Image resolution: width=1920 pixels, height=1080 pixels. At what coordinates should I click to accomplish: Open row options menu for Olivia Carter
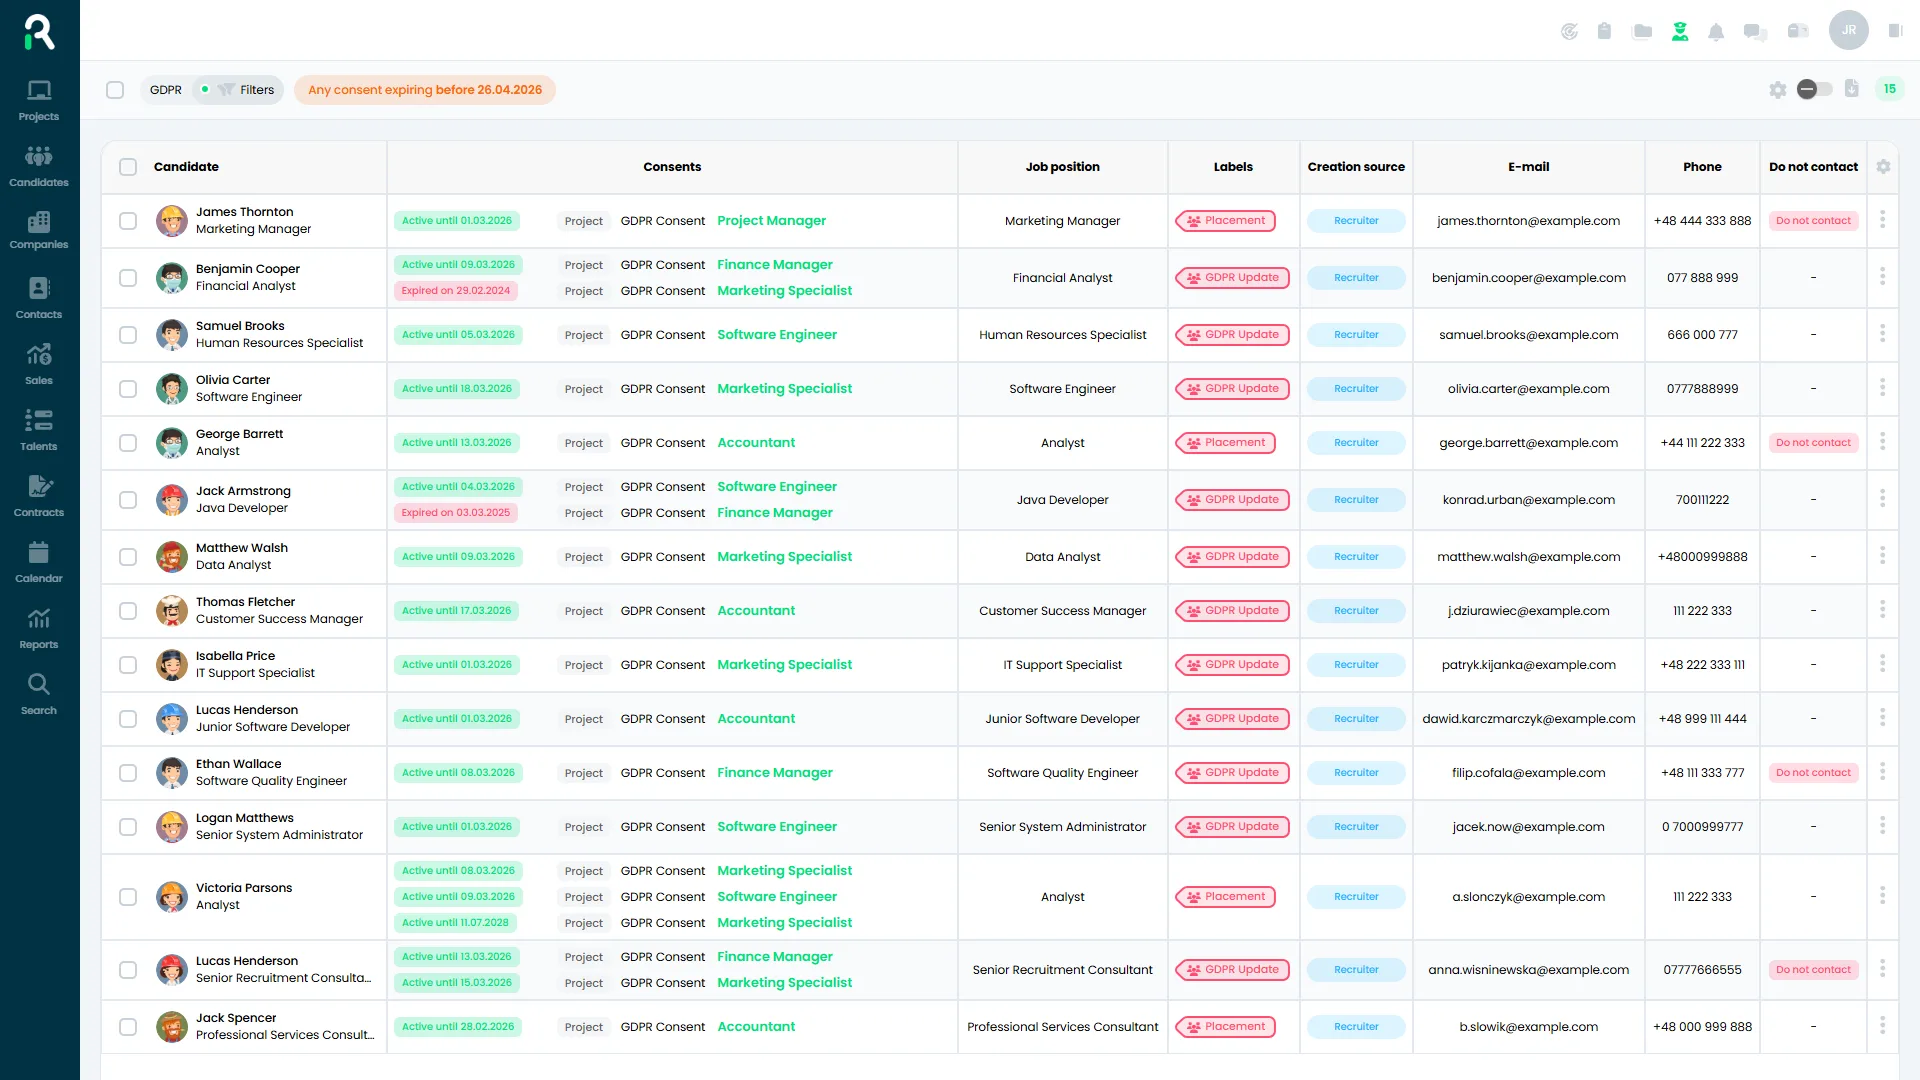1882,388
